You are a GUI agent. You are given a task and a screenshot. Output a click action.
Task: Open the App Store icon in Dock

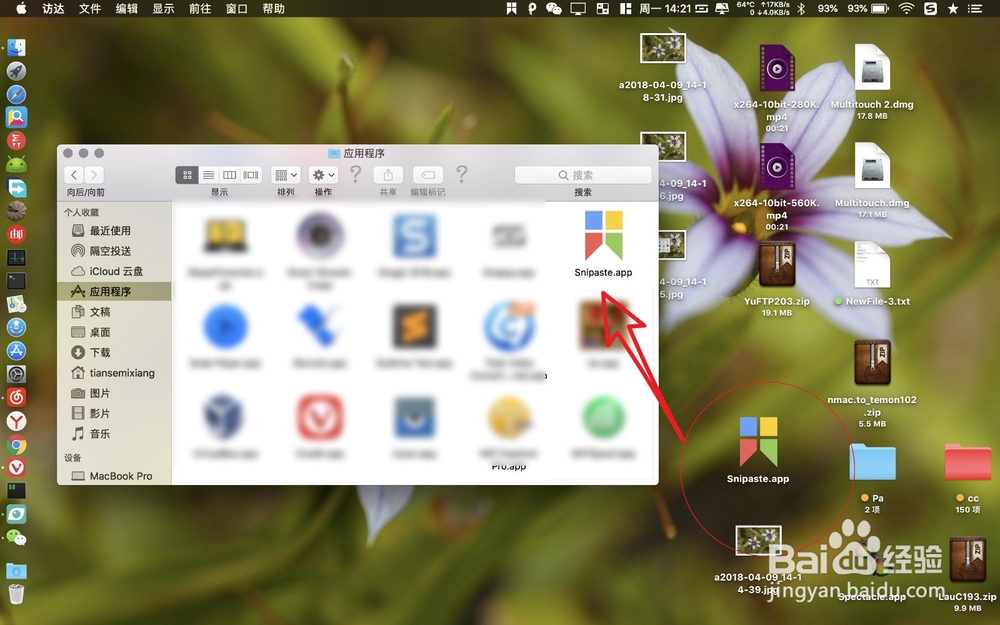[x=16, y=350]
